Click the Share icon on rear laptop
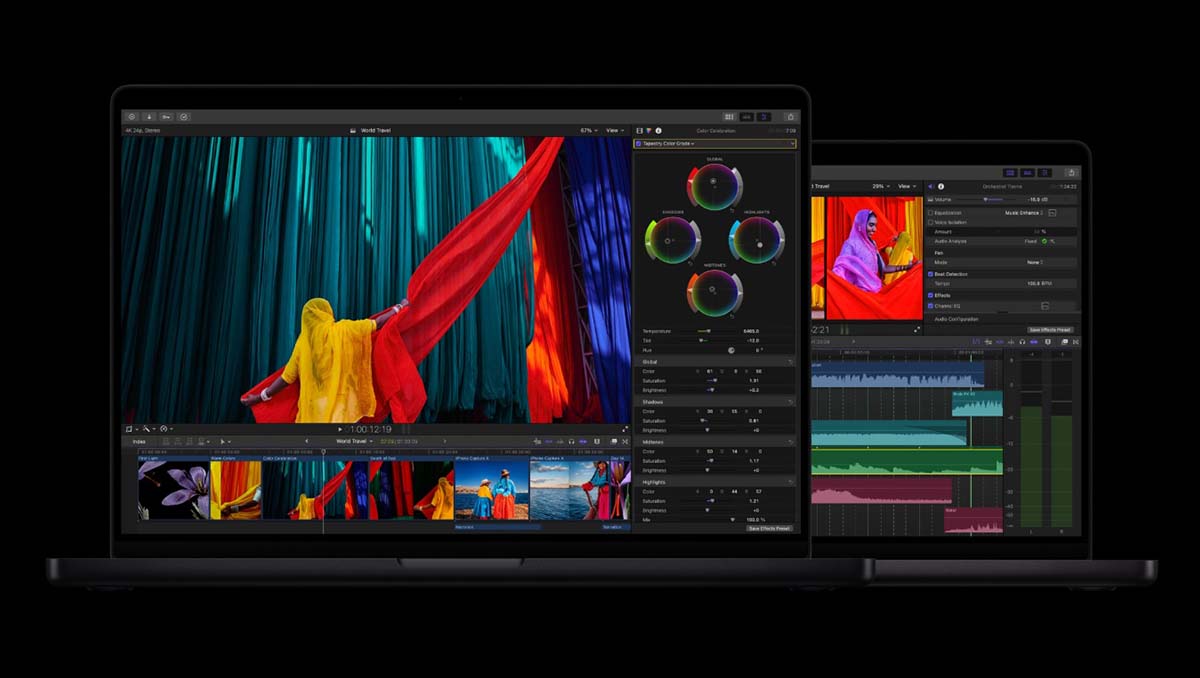 1071,172
